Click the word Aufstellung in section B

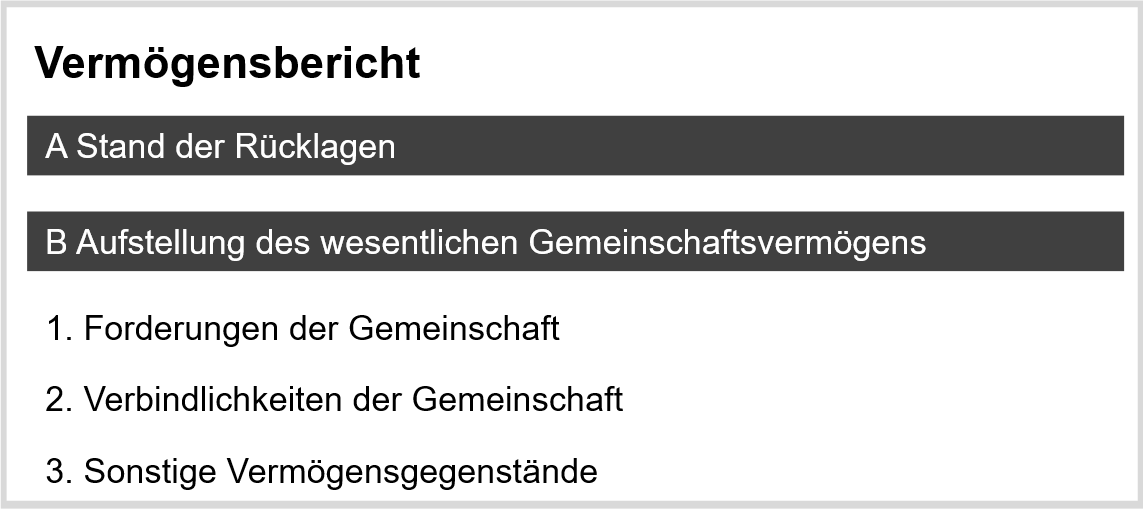tap(160, 243)
